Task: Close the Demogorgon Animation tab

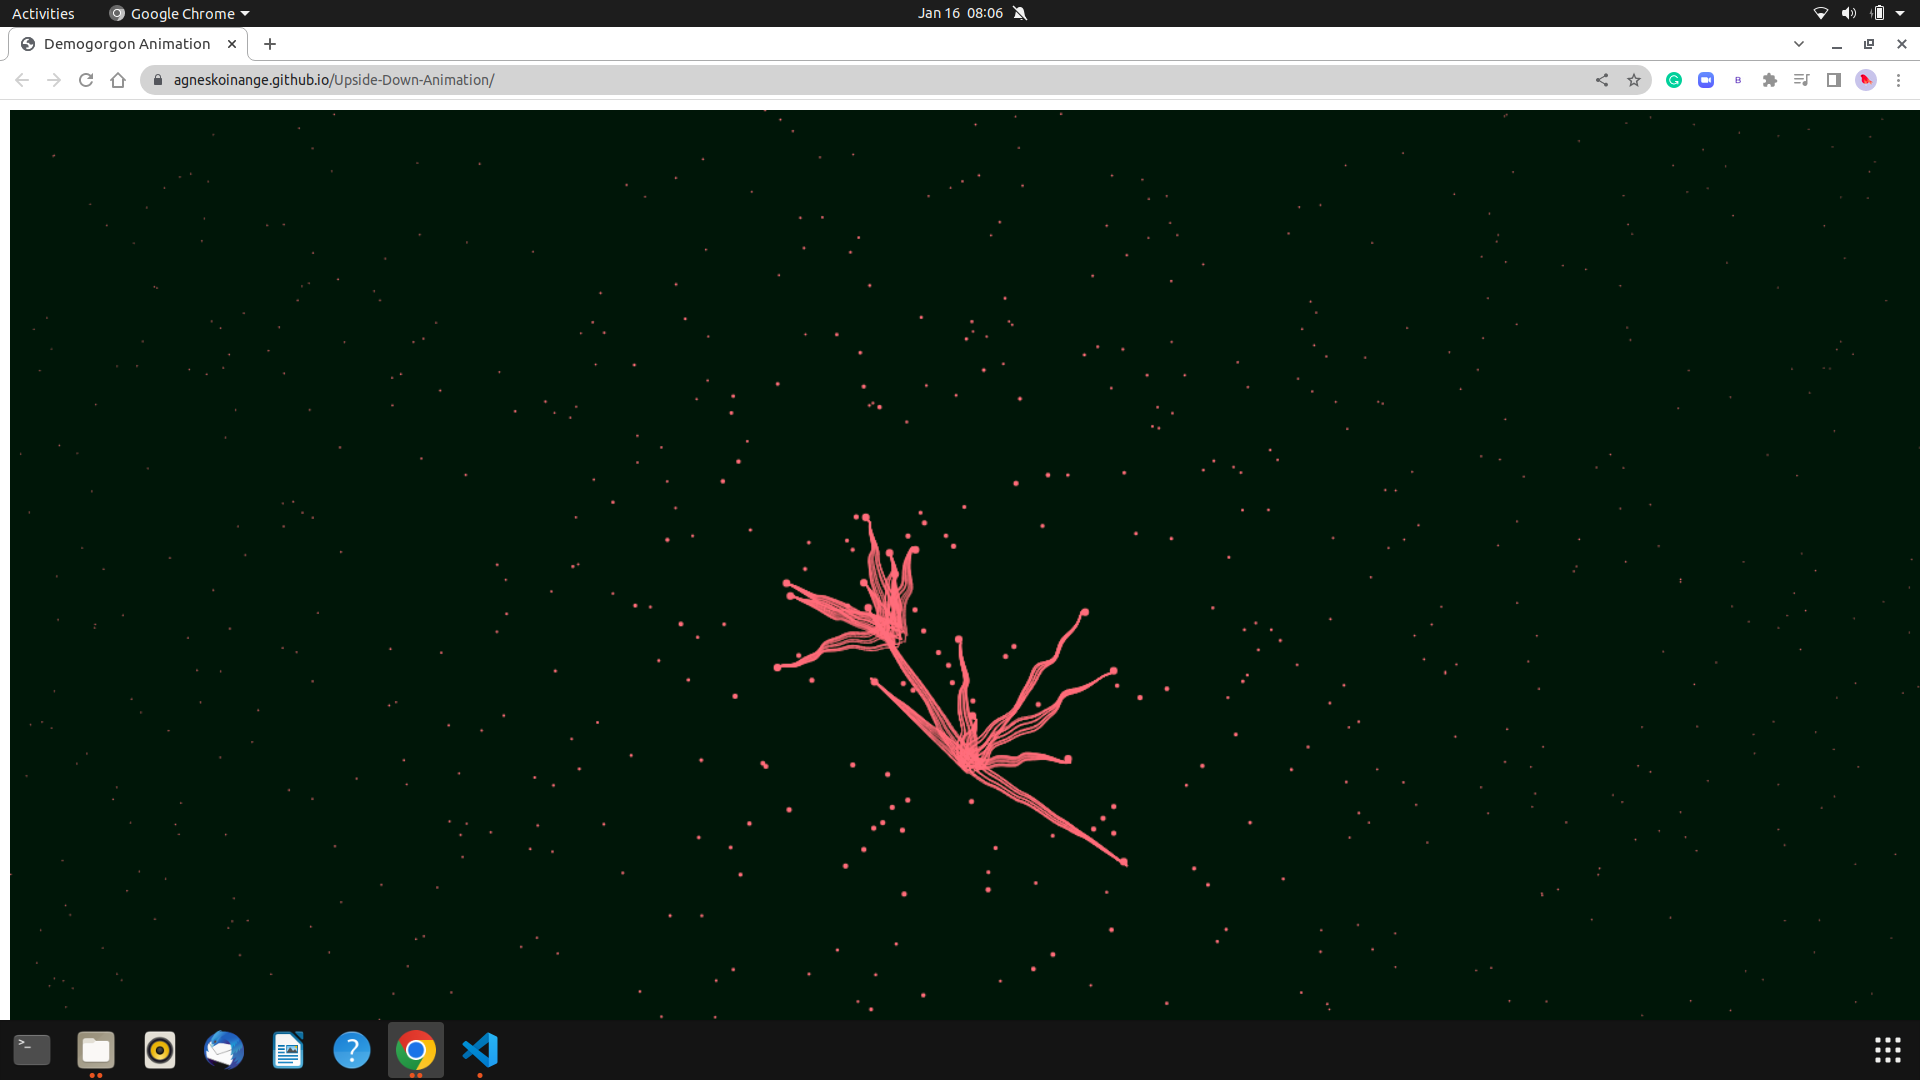Action: (232, 44)
